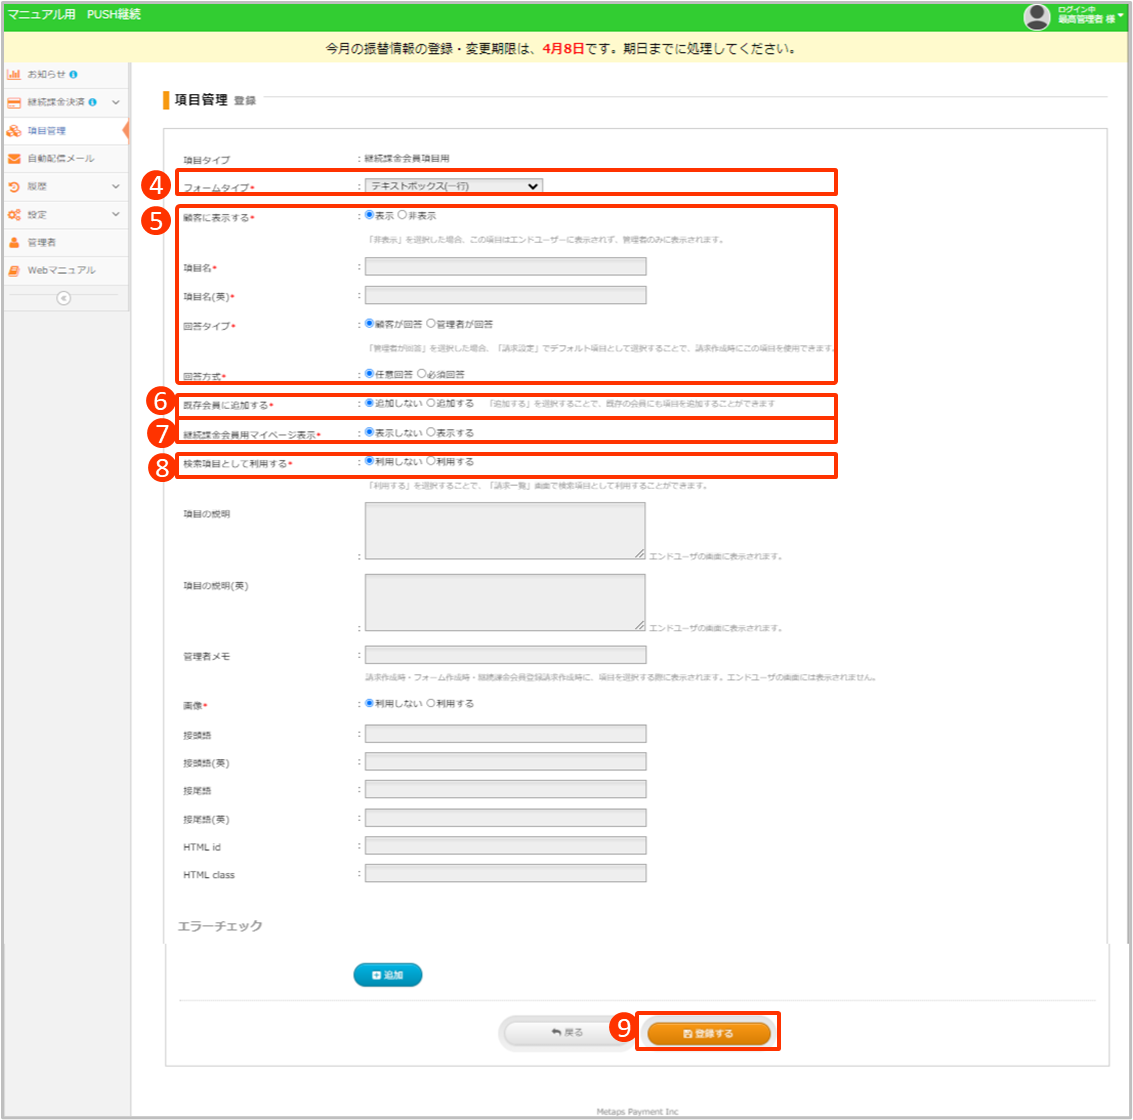Viewport: 1133px width, 1120px height.
Task: Open the フォームタイプ dropdown
Action: click(x=453, y=186)
